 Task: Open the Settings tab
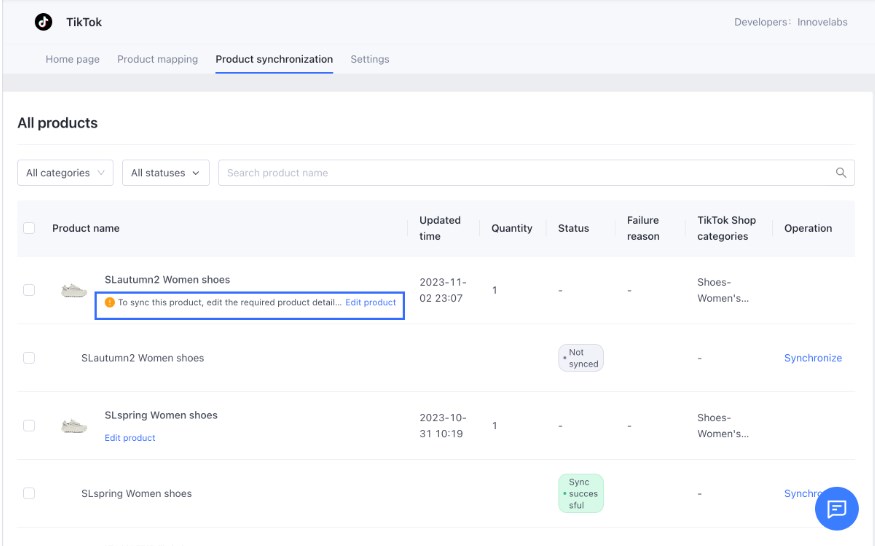[x=369, y=59]
